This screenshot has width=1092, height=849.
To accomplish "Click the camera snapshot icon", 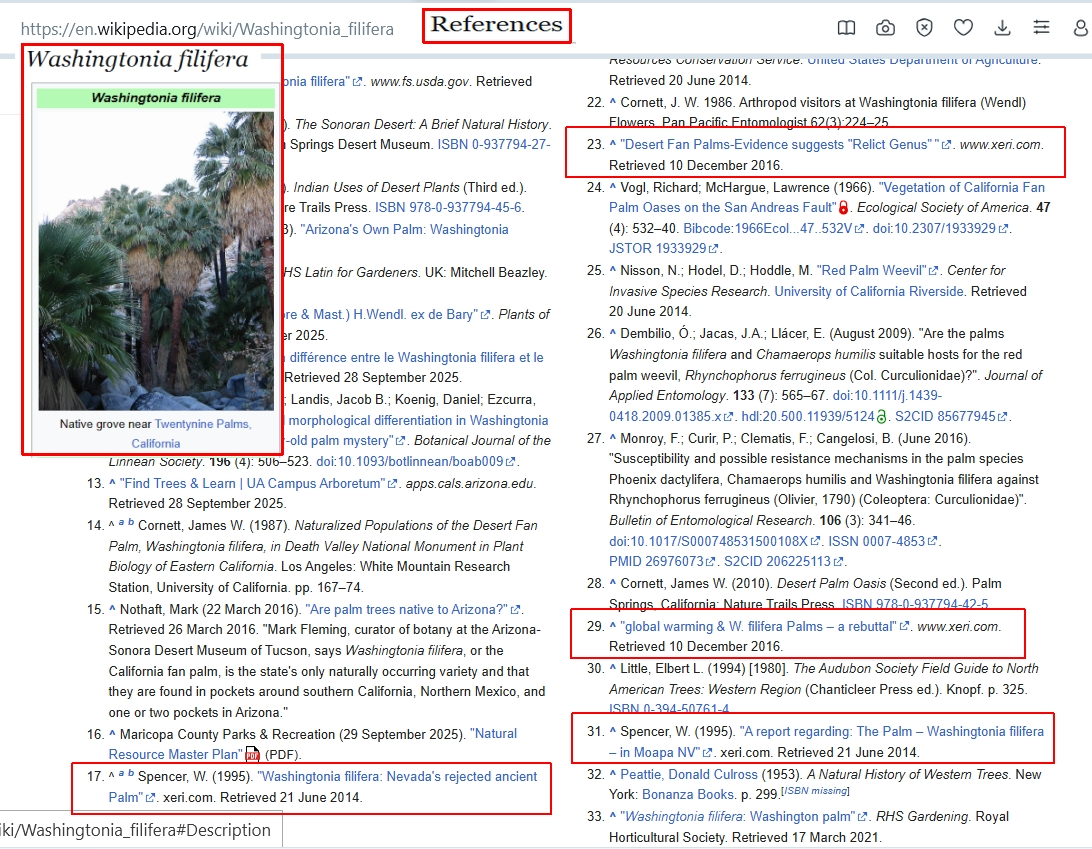I will [885, 28].
